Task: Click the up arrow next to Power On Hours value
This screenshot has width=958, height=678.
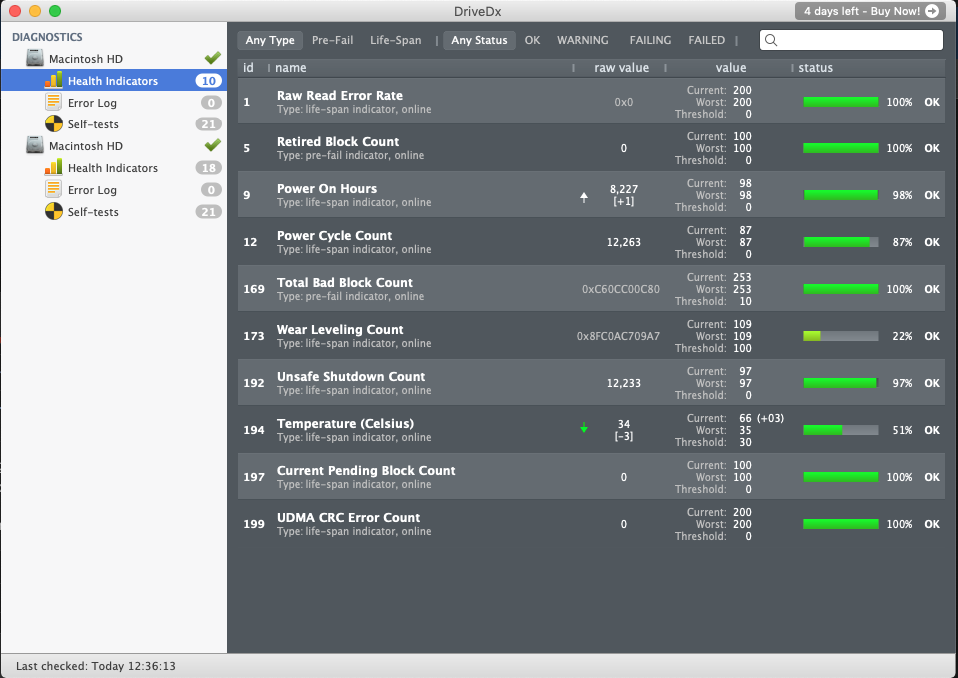Action: pos(584,197)
